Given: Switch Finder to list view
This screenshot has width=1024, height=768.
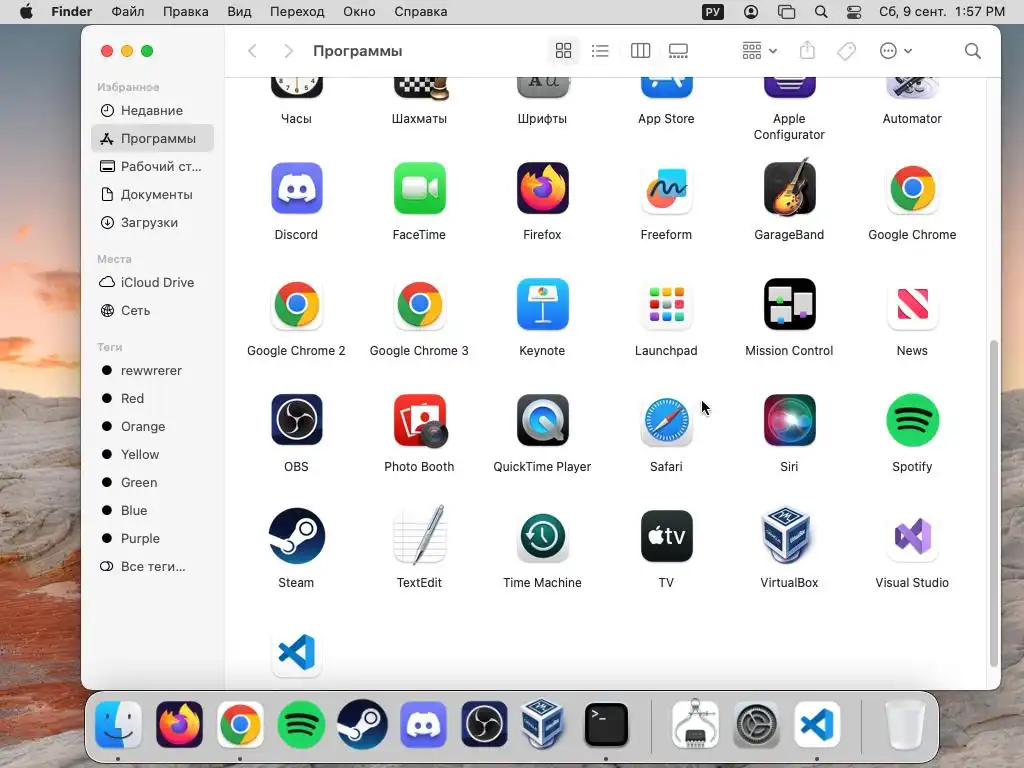Looking at the screenshot, I should click(x=600, y=51).
